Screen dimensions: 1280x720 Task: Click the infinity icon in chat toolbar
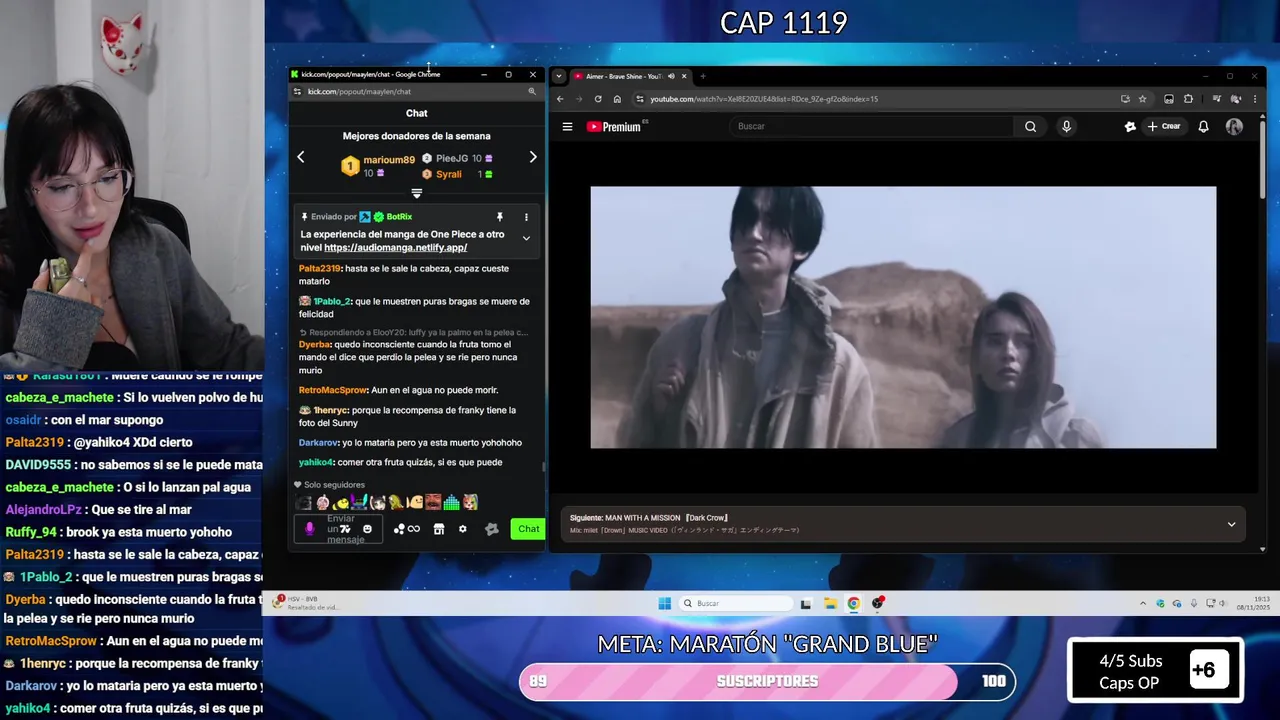point(414,529)
